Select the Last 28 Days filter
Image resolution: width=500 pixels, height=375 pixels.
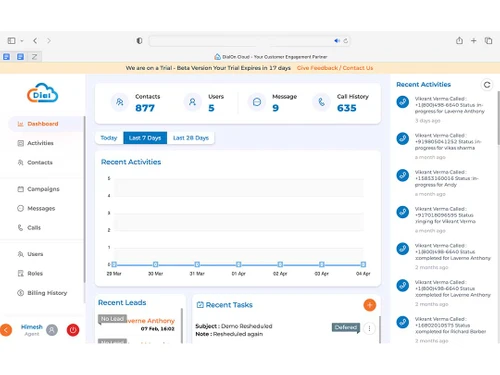click(x=191, y=138)
